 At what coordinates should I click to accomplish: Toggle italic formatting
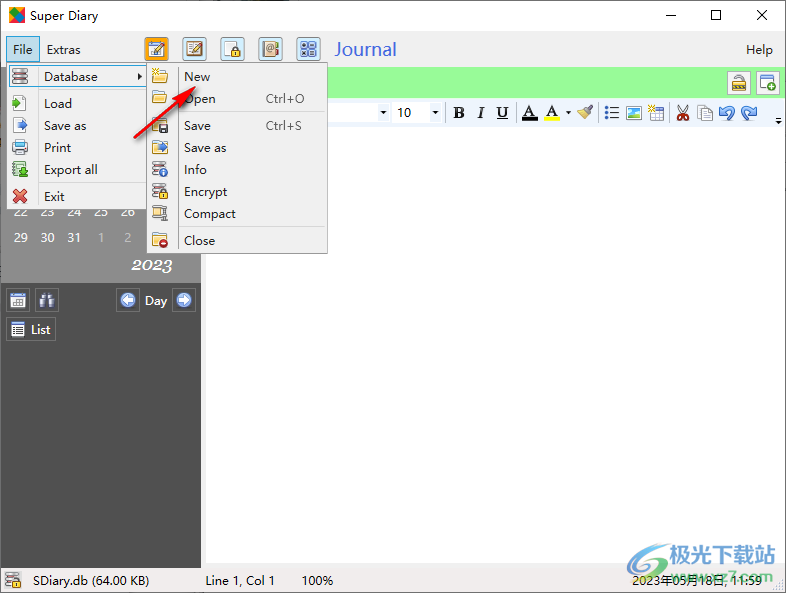tap(481, 113)
